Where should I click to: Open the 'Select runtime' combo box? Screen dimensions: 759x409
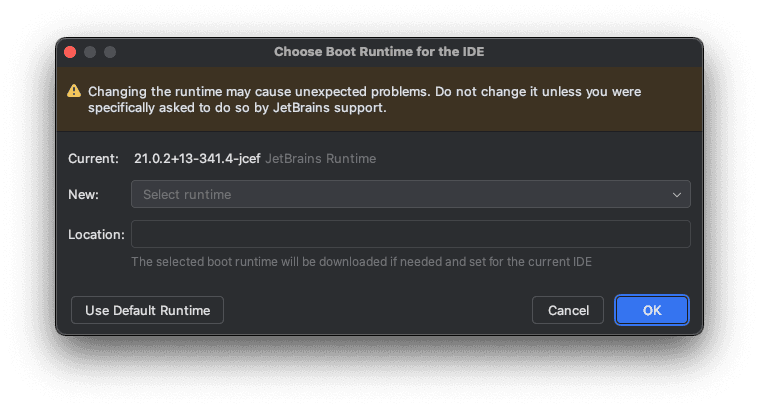[x=410, y=194]
